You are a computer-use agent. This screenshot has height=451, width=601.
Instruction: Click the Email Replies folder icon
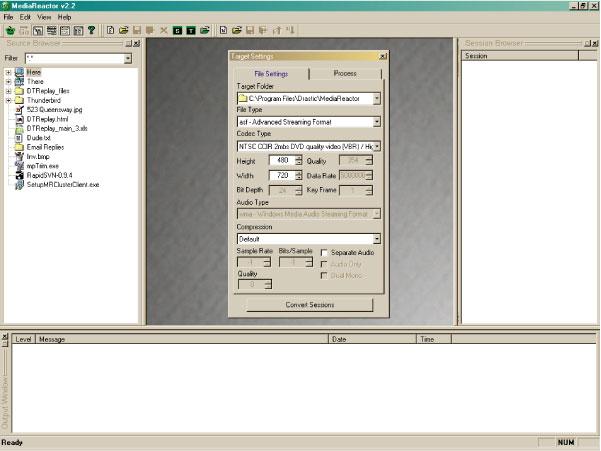[19, 147]
